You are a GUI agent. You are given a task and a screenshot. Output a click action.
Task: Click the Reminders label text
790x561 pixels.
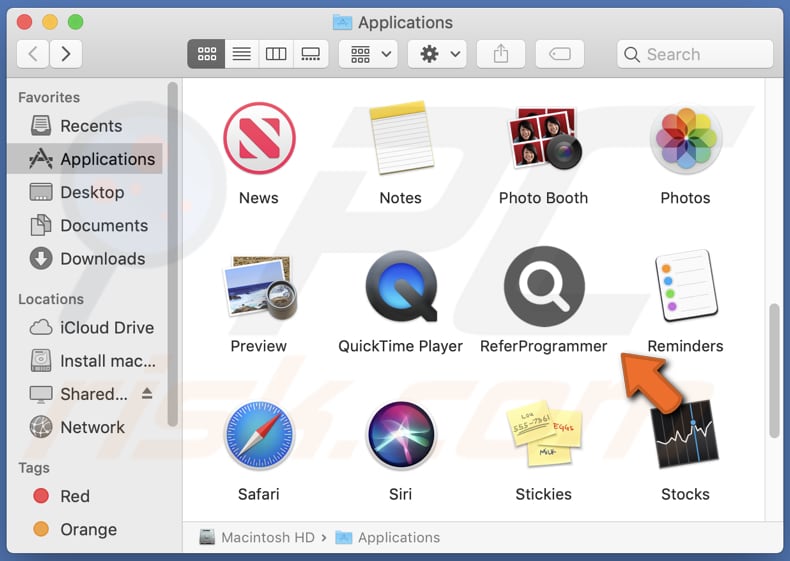pyautogui.click(x=686, y=346)
